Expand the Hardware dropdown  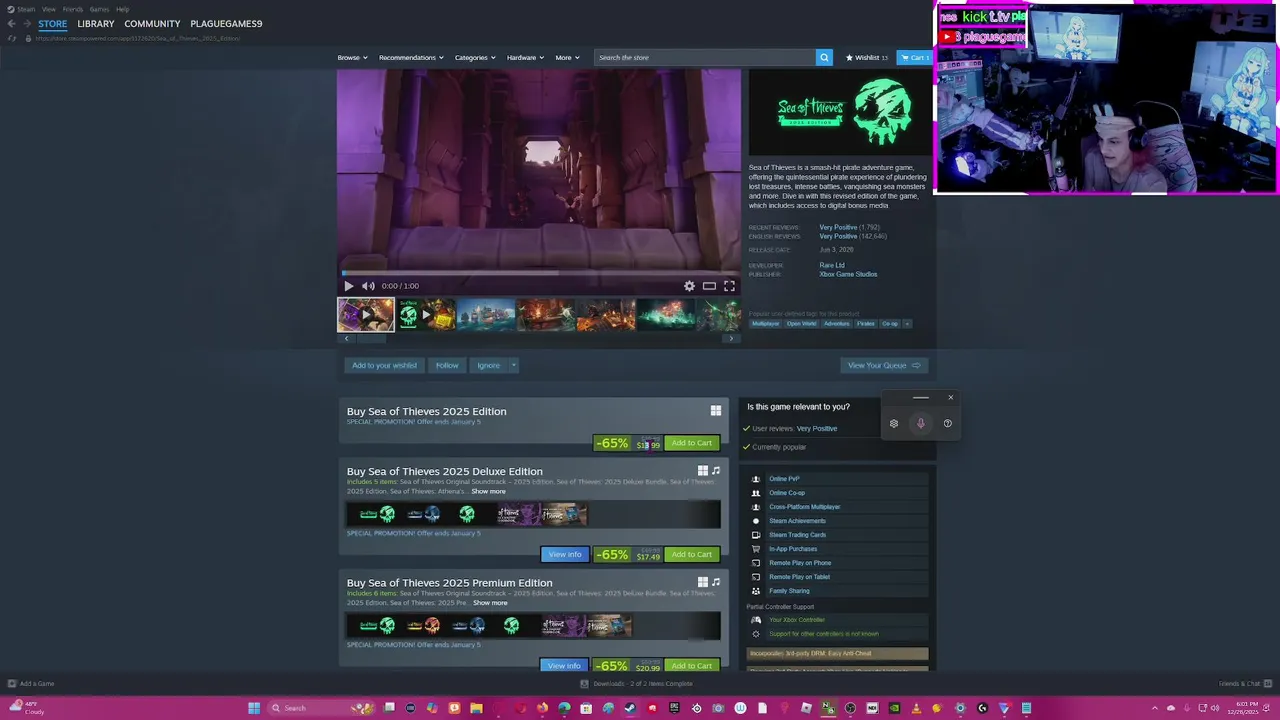point(525,58)
